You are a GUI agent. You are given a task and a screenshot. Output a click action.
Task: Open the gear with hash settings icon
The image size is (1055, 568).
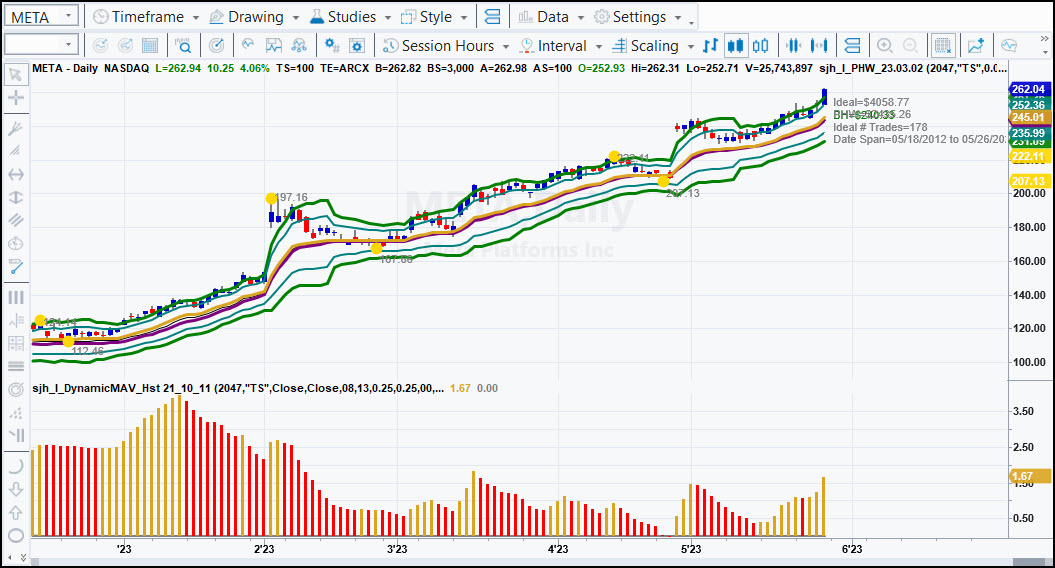[x=332, y=46]
